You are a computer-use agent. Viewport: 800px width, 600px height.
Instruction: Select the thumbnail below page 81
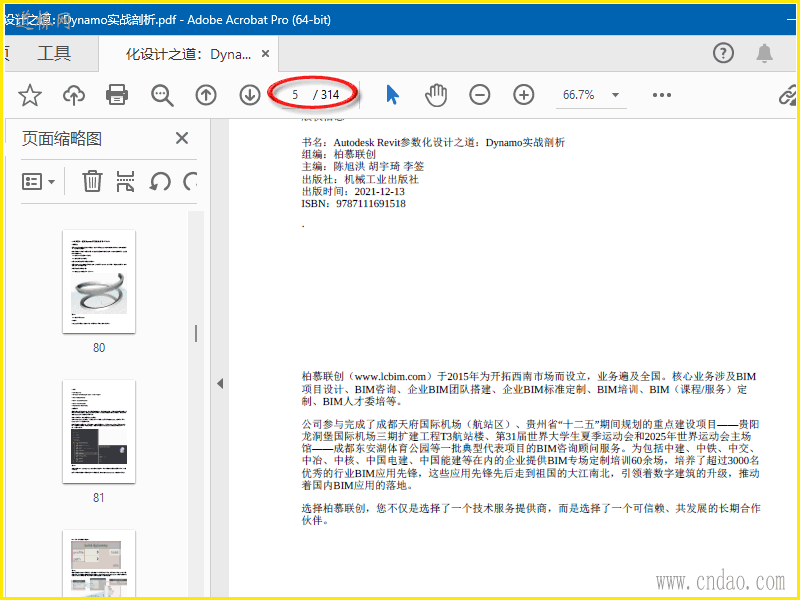[x=99, y=563]
